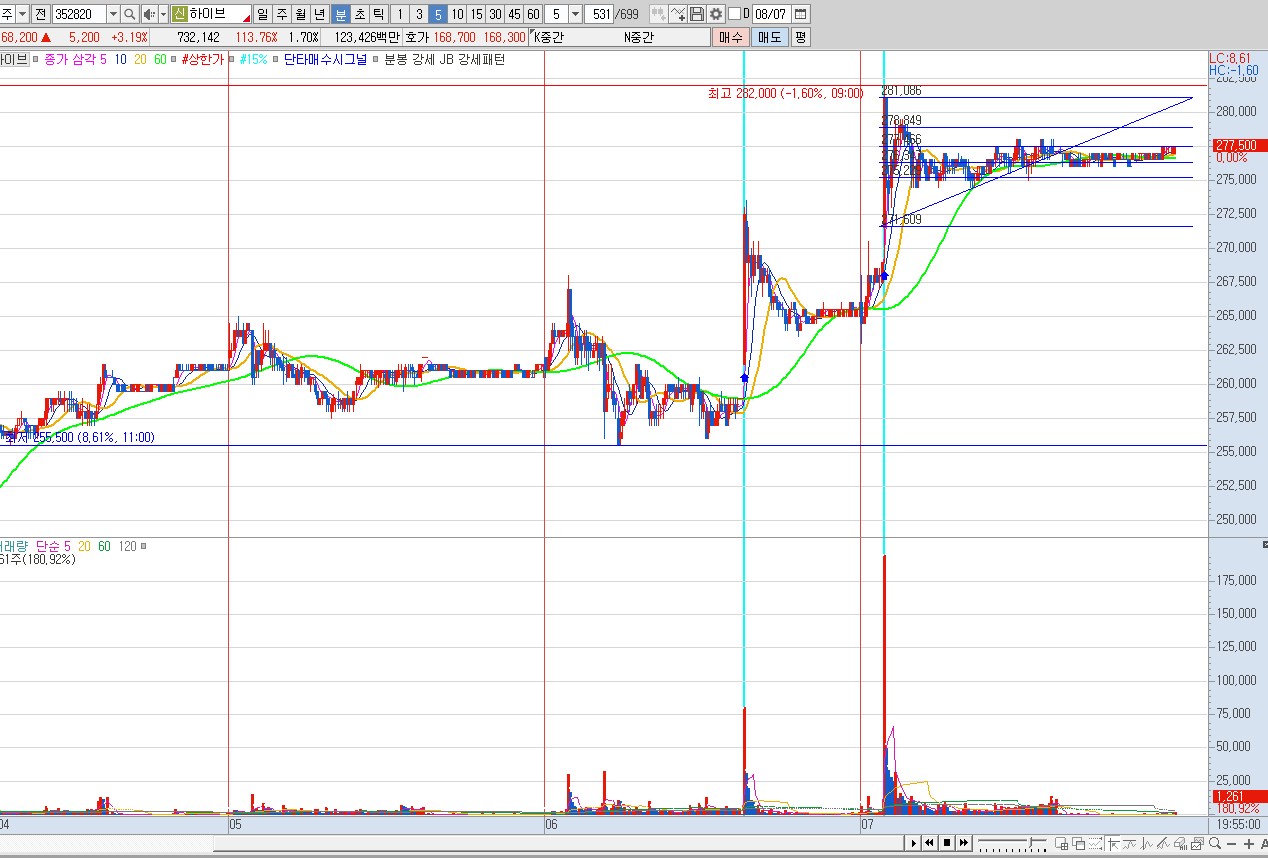Image resolution: width=1268 pixels, height=858 pixels.
Task: Click the 08/07 date field
Action: coord(771,14)
